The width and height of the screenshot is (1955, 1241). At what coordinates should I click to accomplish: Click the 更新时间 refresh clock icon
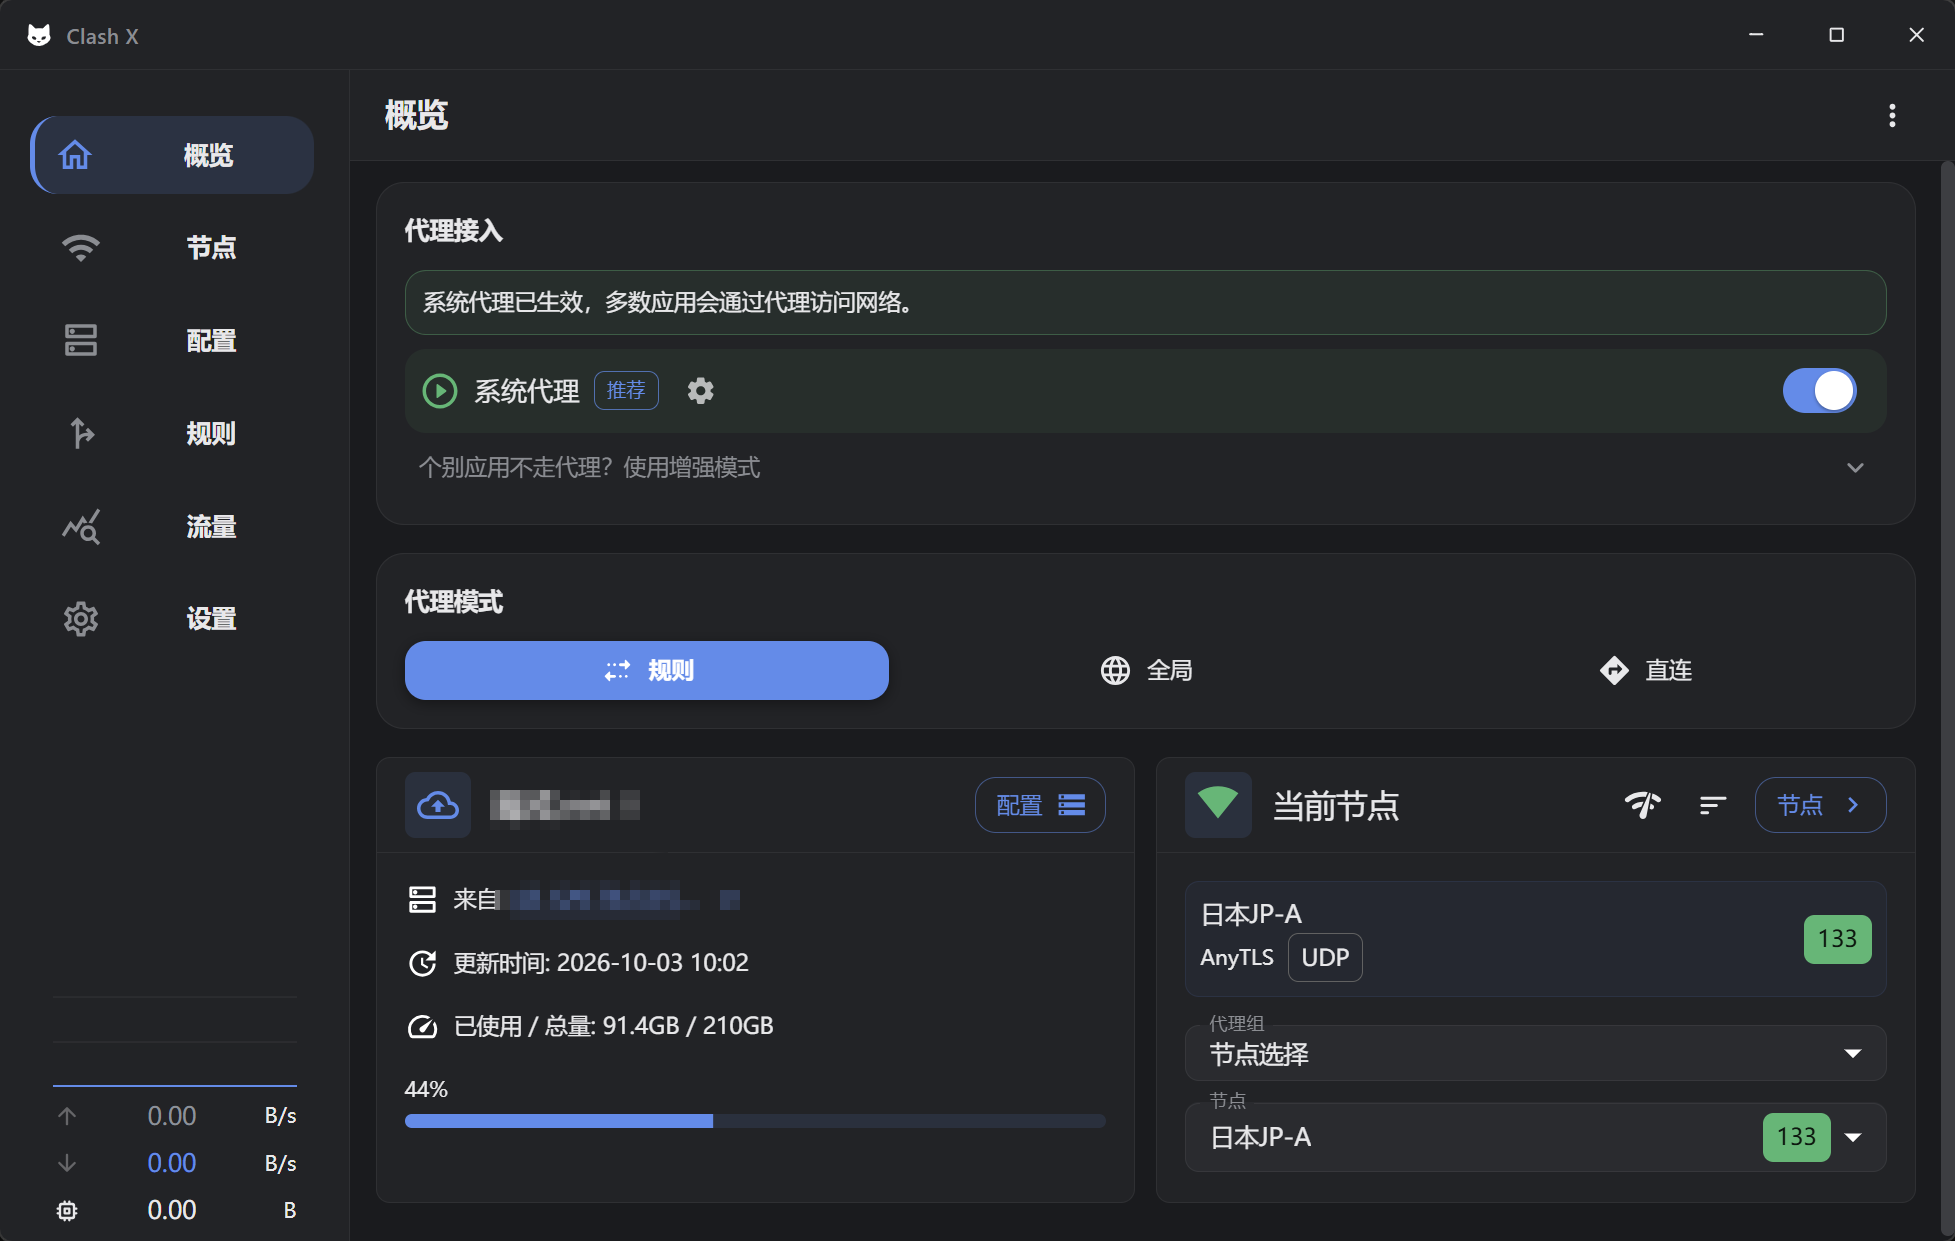click(x=423, y=963)
